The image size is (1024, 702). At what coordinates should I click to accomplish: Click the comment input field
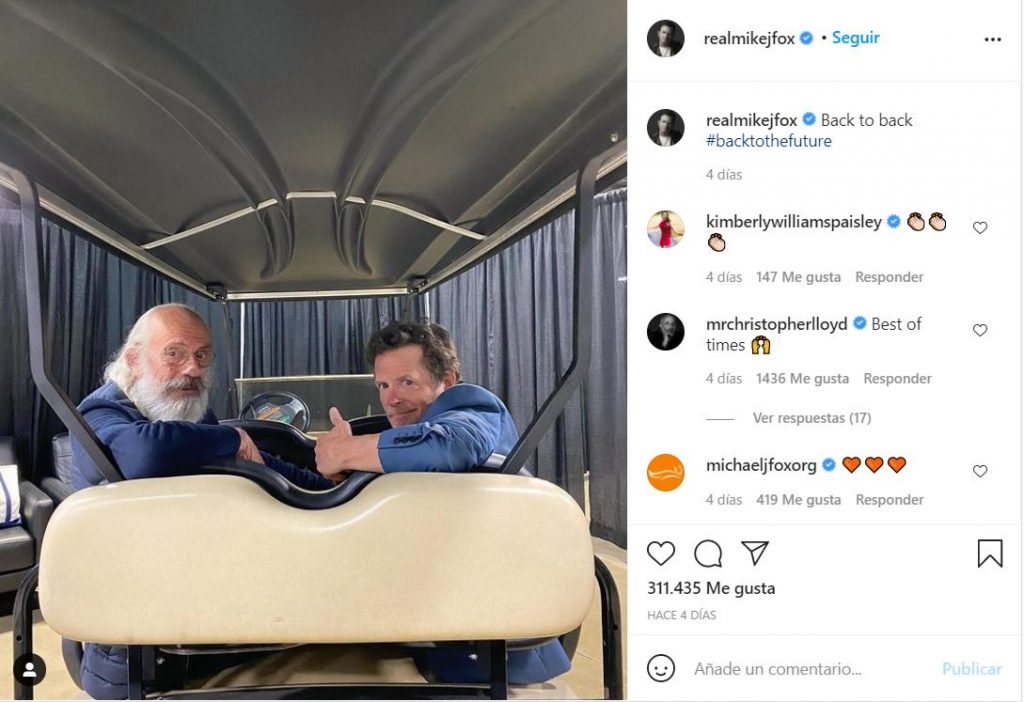point(810,669)
